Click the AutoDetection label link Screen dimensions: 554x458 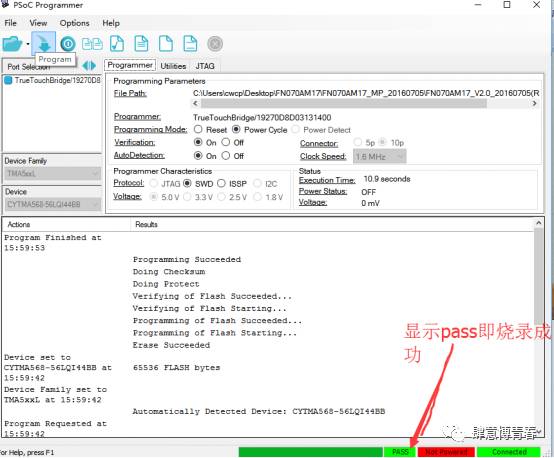coord(139,155)
